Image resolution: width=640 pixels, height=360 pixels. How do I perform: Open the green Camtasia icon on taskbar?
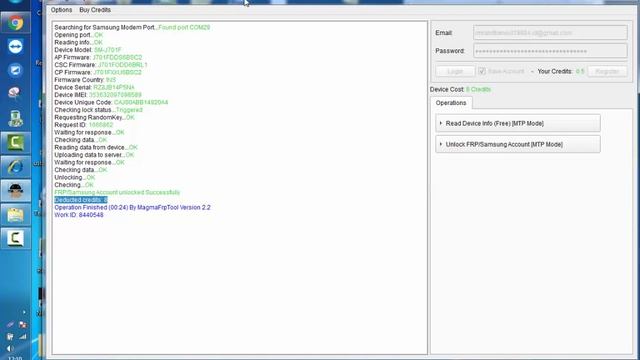tap(16, 142)
